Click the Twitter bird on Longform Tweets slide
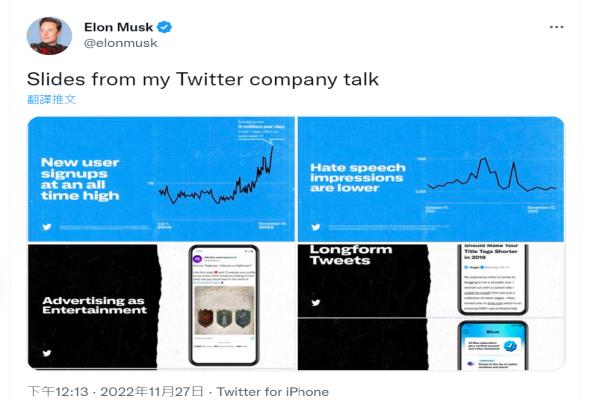600x400 pixels. point(316,303)
